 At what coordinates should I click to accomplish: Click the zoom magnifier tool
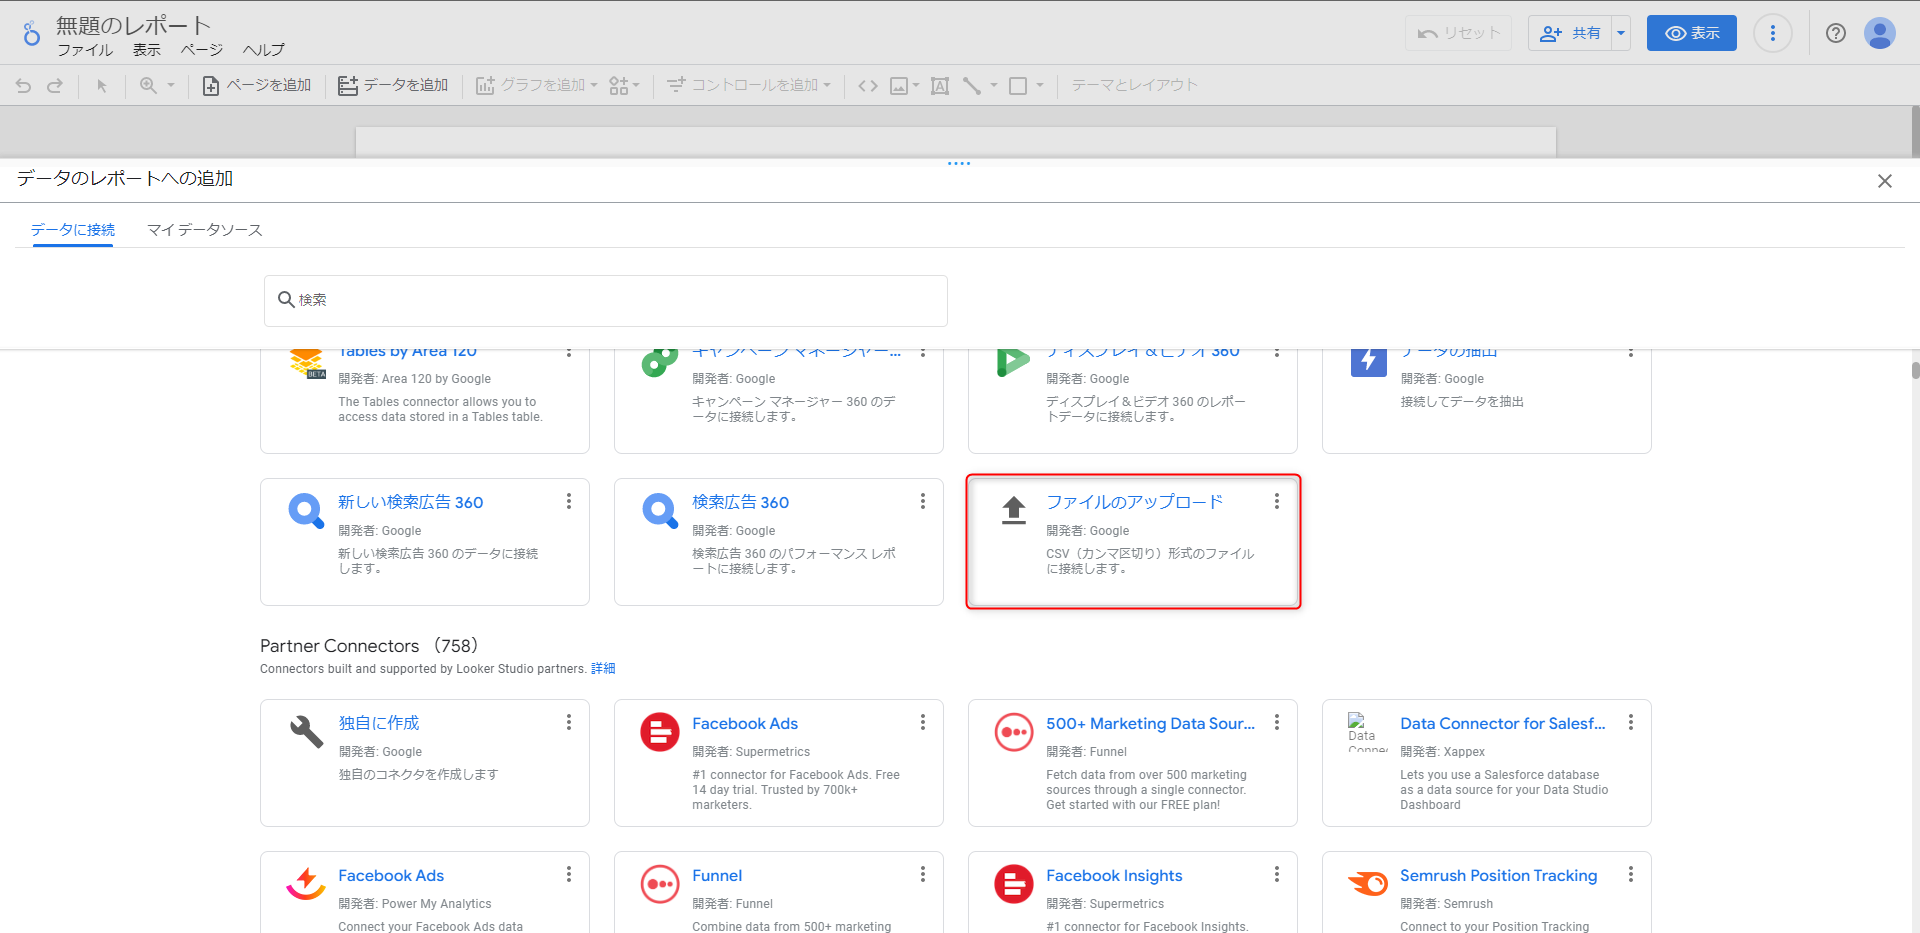click(148, 86)
